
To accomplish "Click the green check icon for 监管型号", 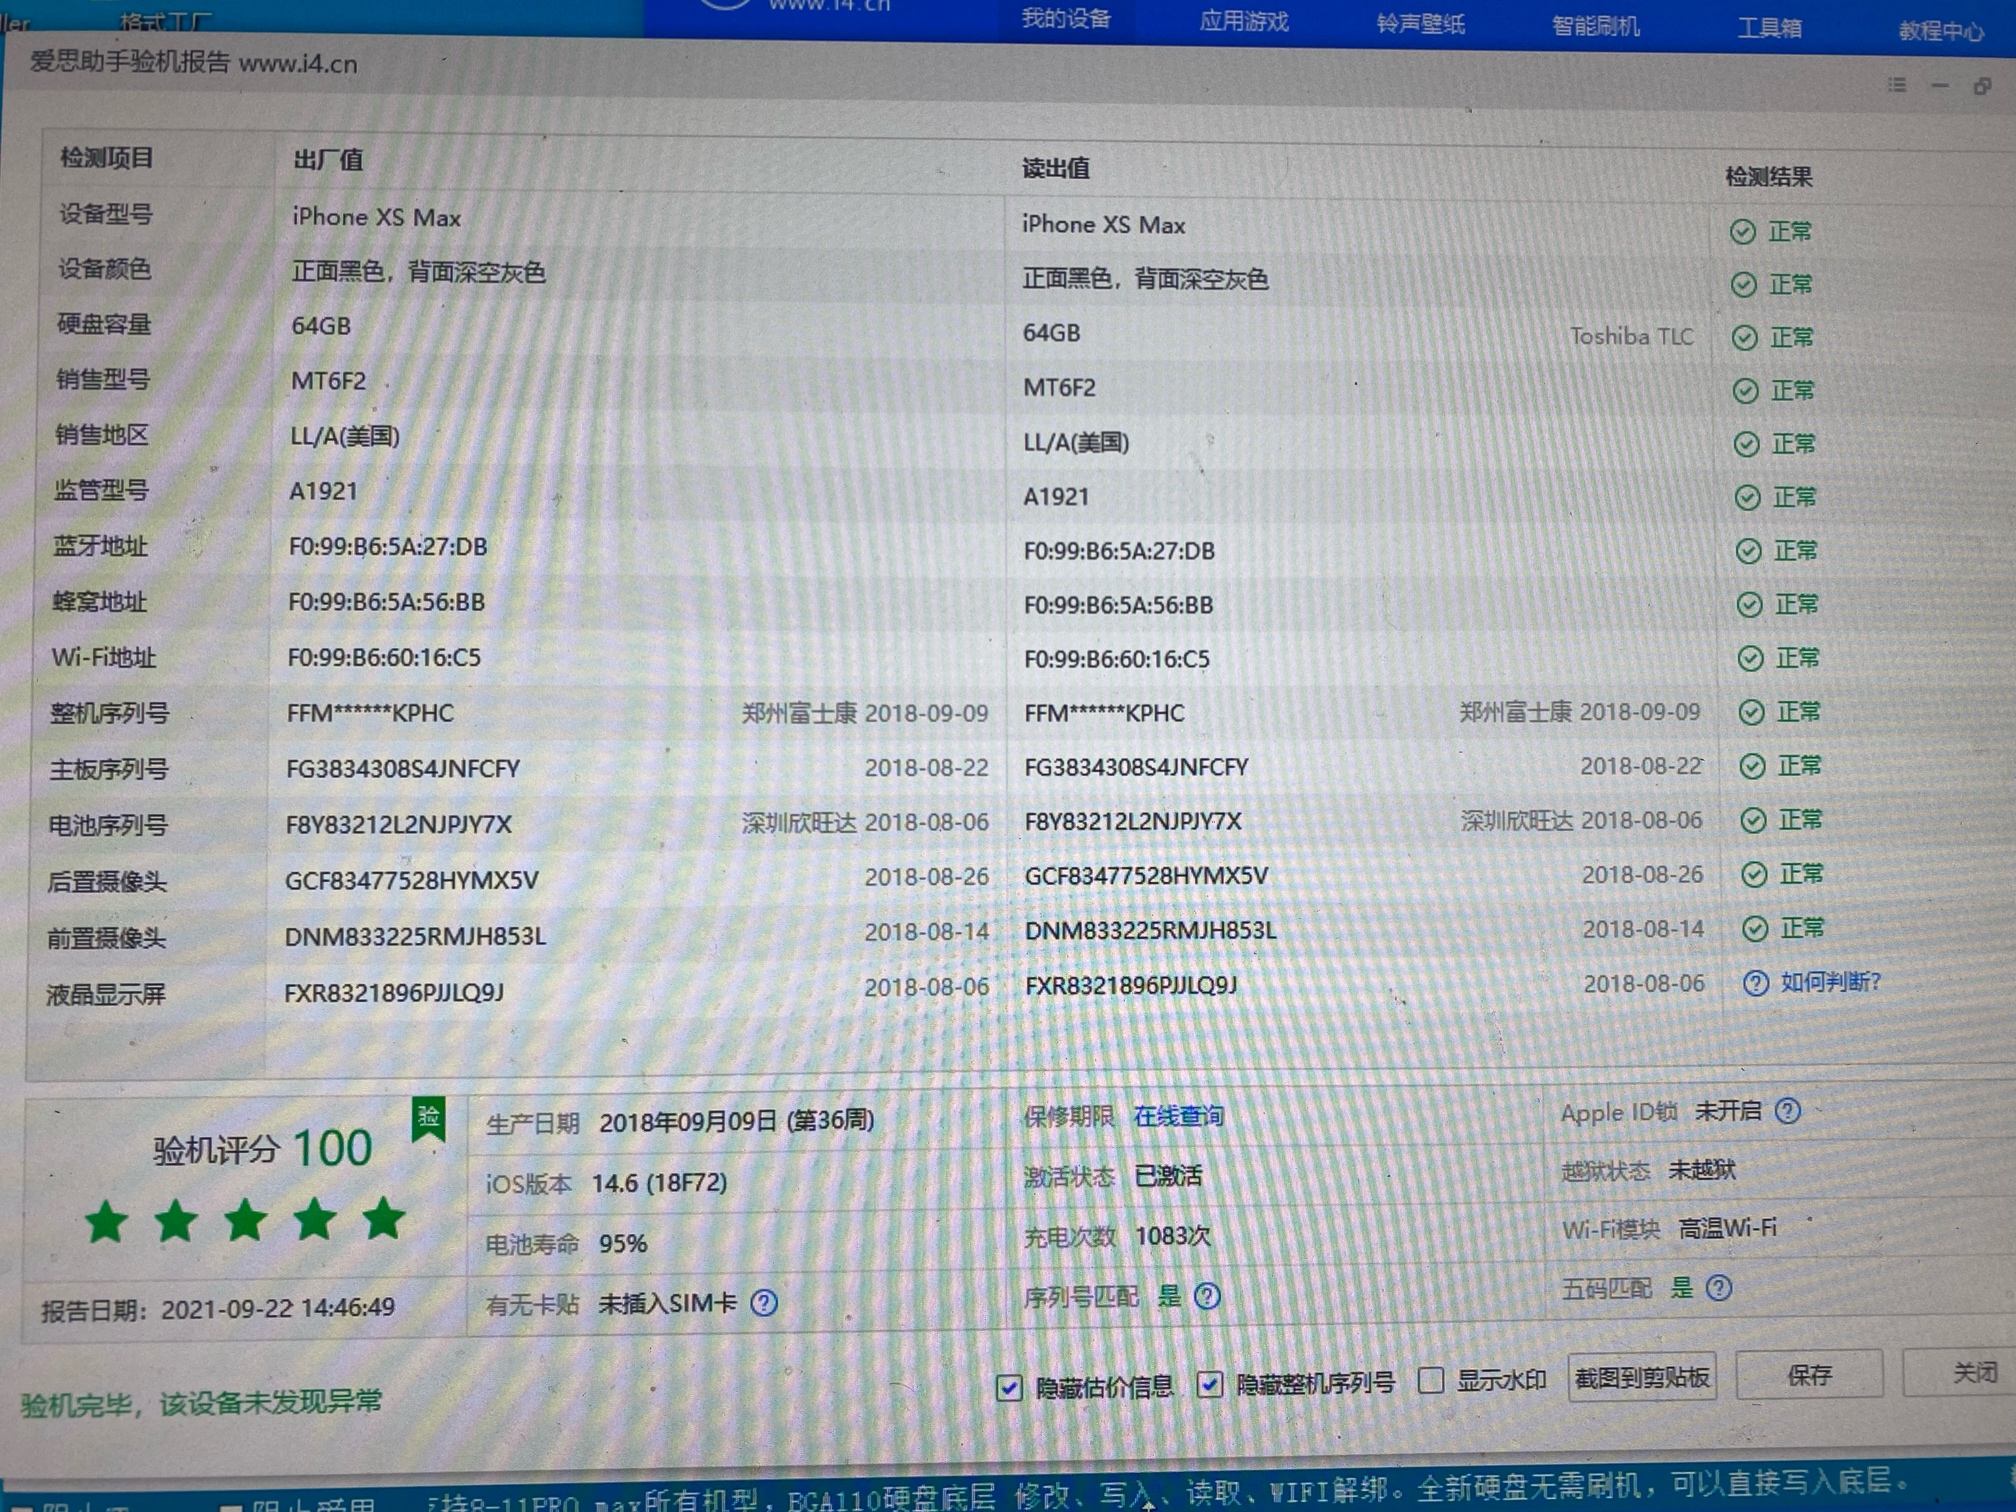I will coord(1747,498).
